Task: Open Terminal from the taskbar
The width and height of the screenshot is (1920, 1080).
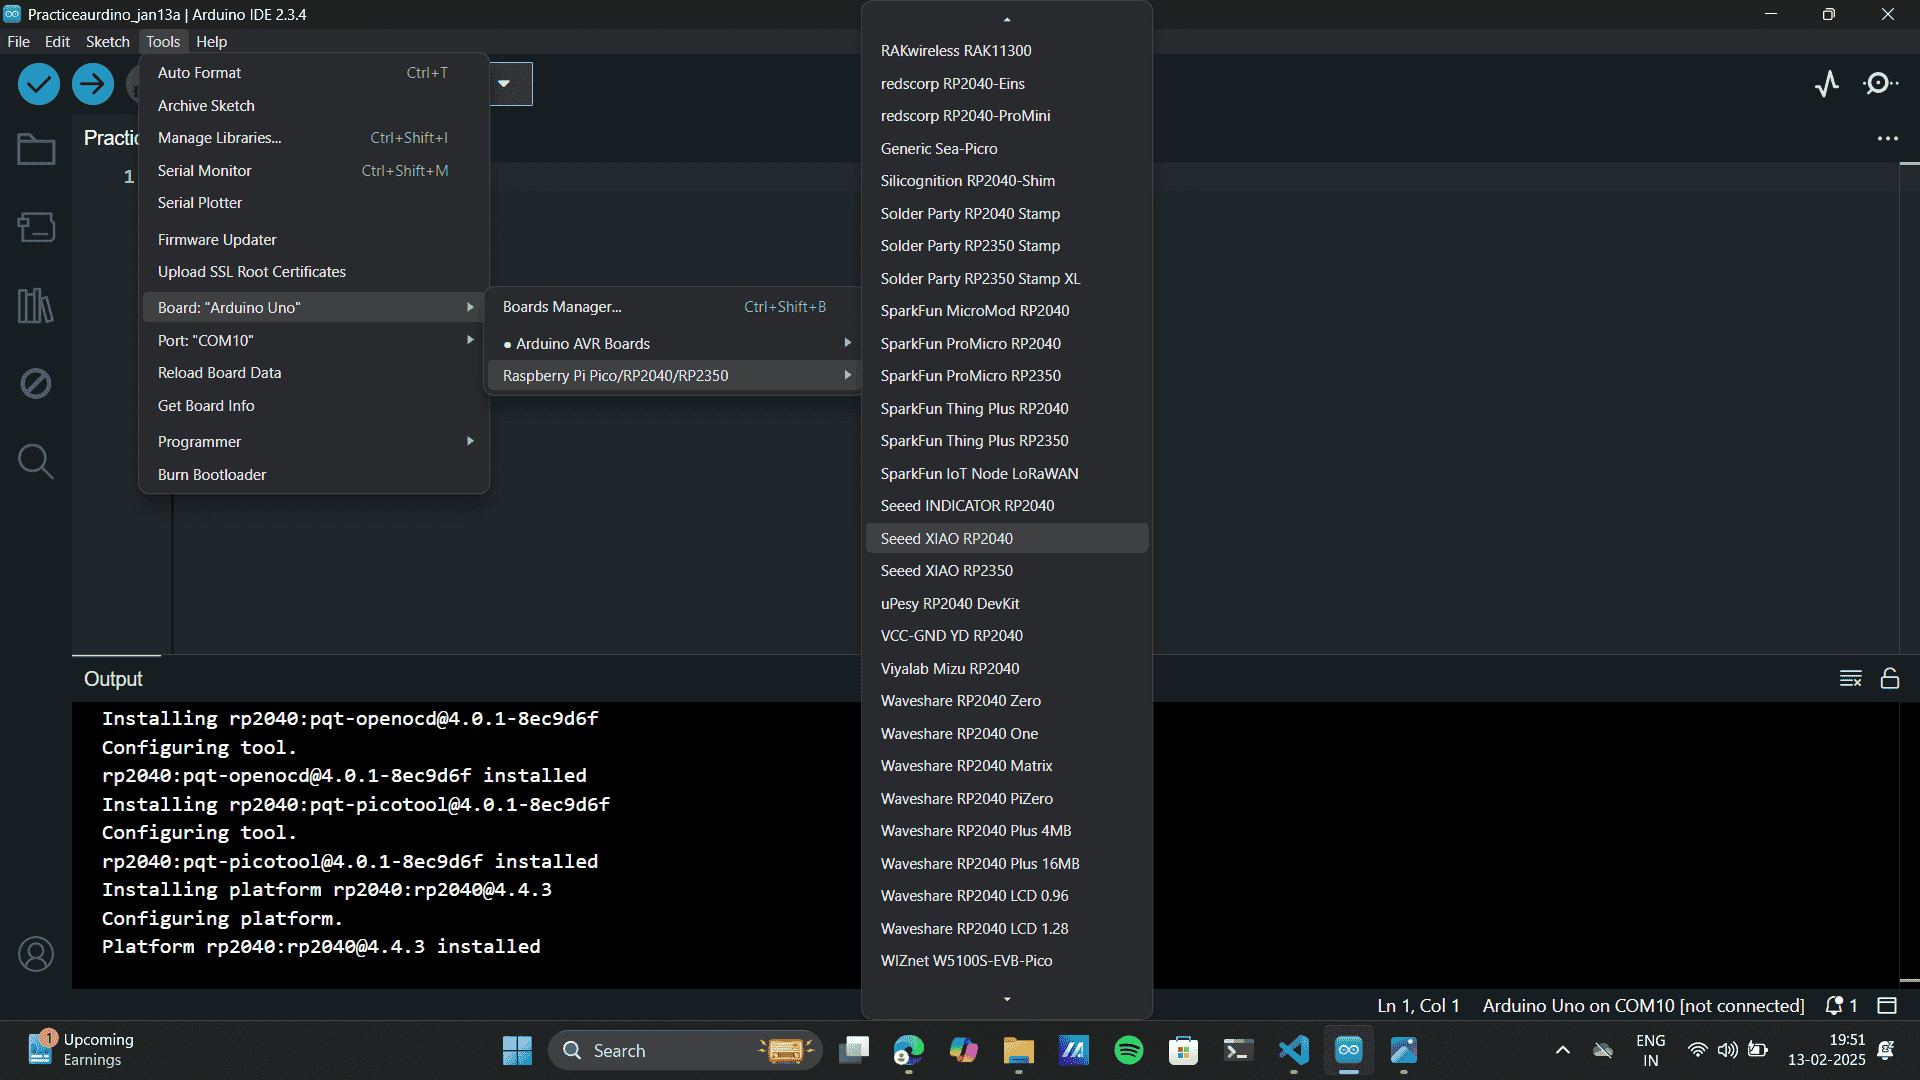Action: point(1239,1050)
